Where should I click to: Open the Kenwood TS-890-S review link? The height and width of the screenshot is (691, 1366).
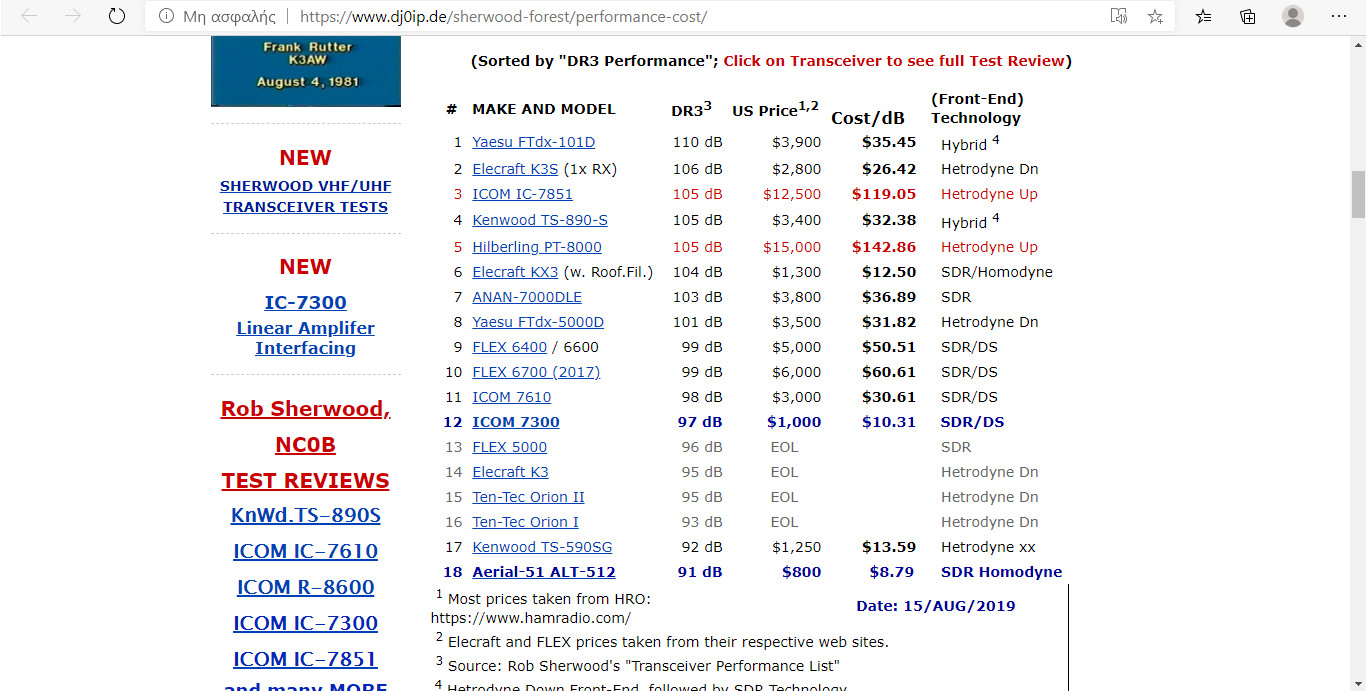coord(540,220)
